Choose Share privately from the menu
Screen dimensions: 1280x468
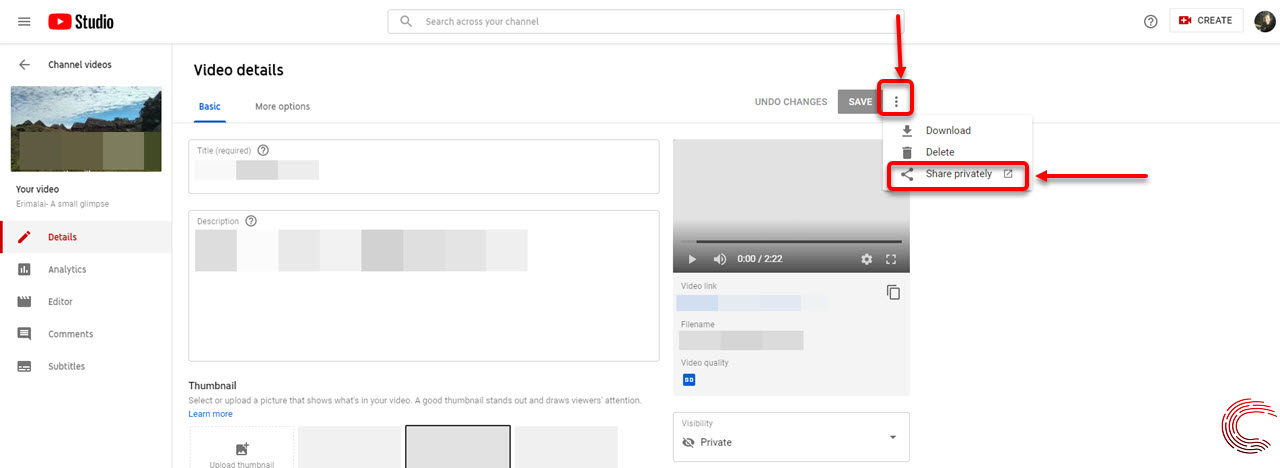(x=957, y=174)
